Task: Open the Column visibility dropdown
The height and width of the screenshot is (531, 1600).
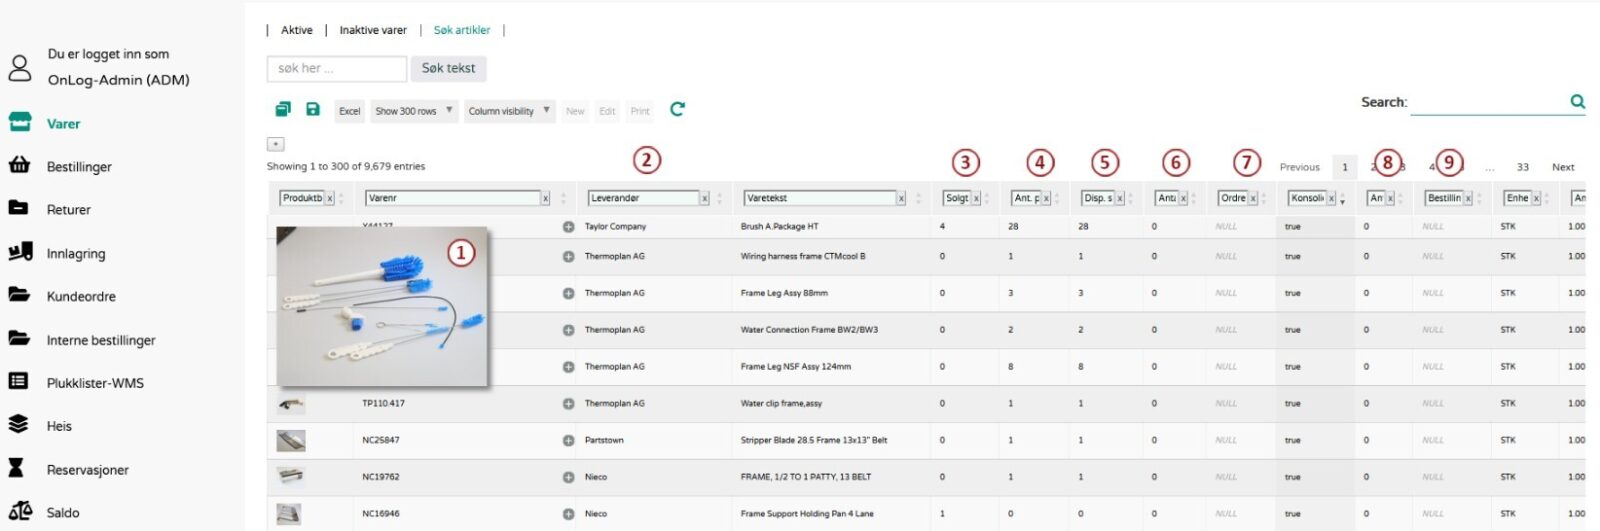Action: pyautogui.click(x=509, y=111)
